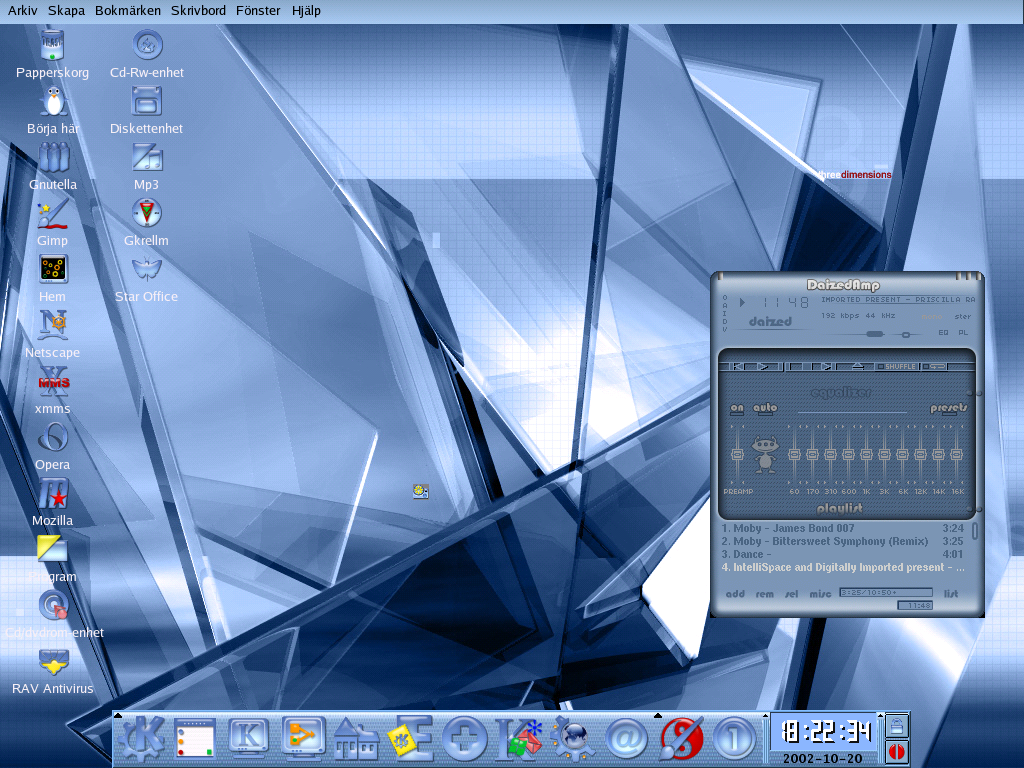The height and width of the screenshot is (768, 1024).
Task: Click the panel lock screen button
Action: [897, 725]
